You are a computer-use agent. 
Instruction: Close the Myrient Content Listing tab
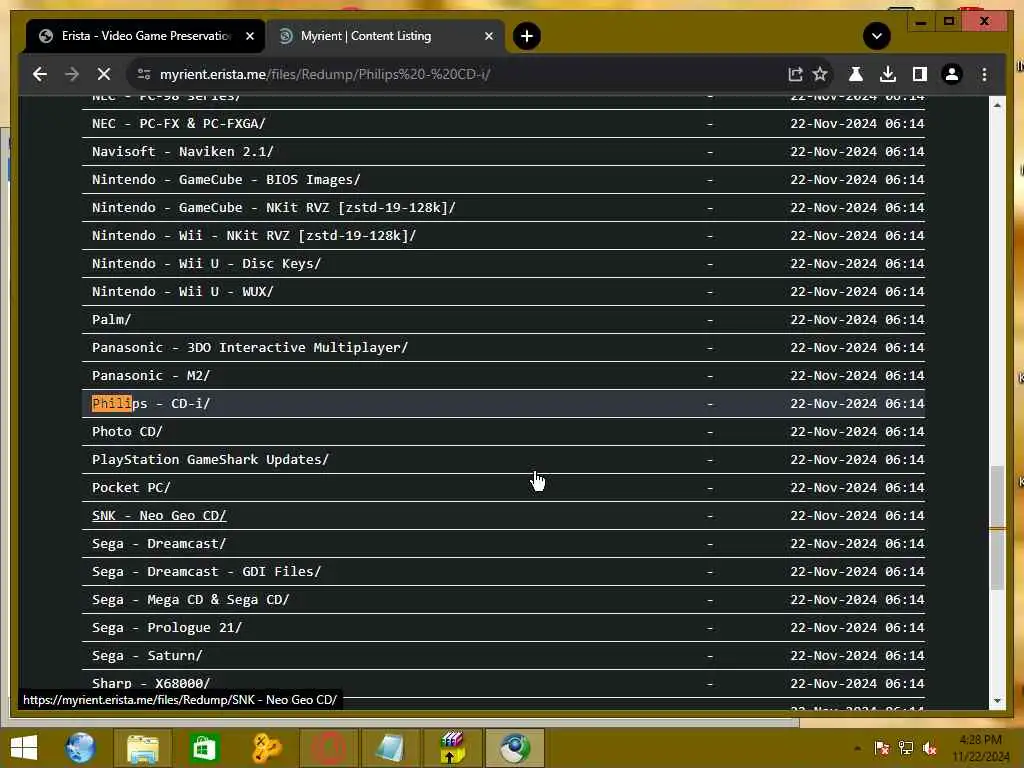tap(488, 36)
